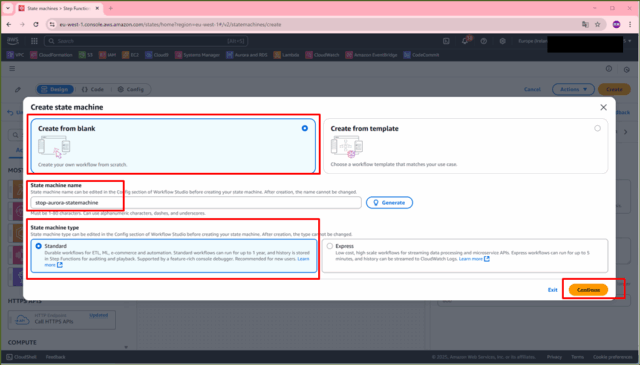Screen dimensions: 640x365
Task: Choose the Standard state machine type
Action: pos(39,246)
